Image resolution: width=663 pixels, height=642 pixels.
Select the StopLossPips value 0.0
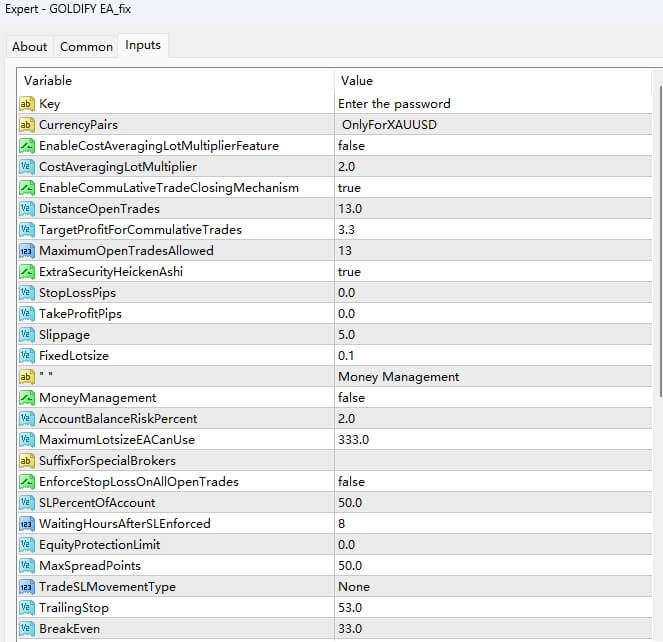point(346,293)
